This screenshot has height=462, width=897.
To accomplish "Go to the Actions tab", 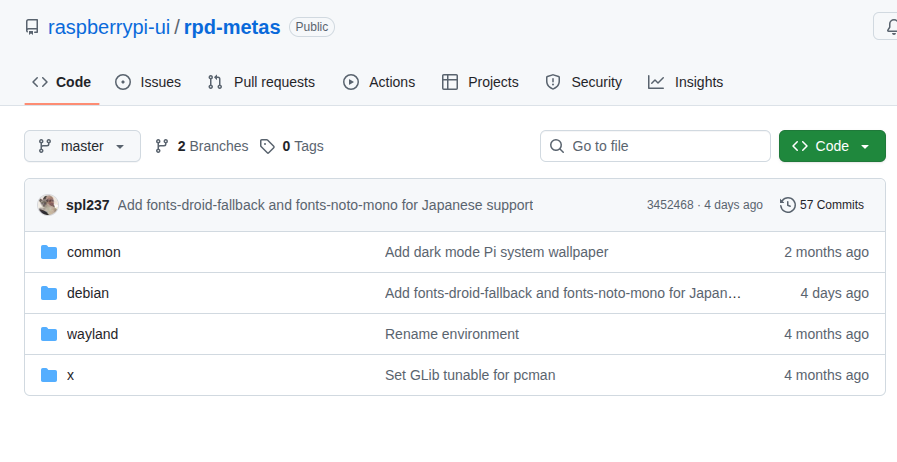I will tap(379, 82).
